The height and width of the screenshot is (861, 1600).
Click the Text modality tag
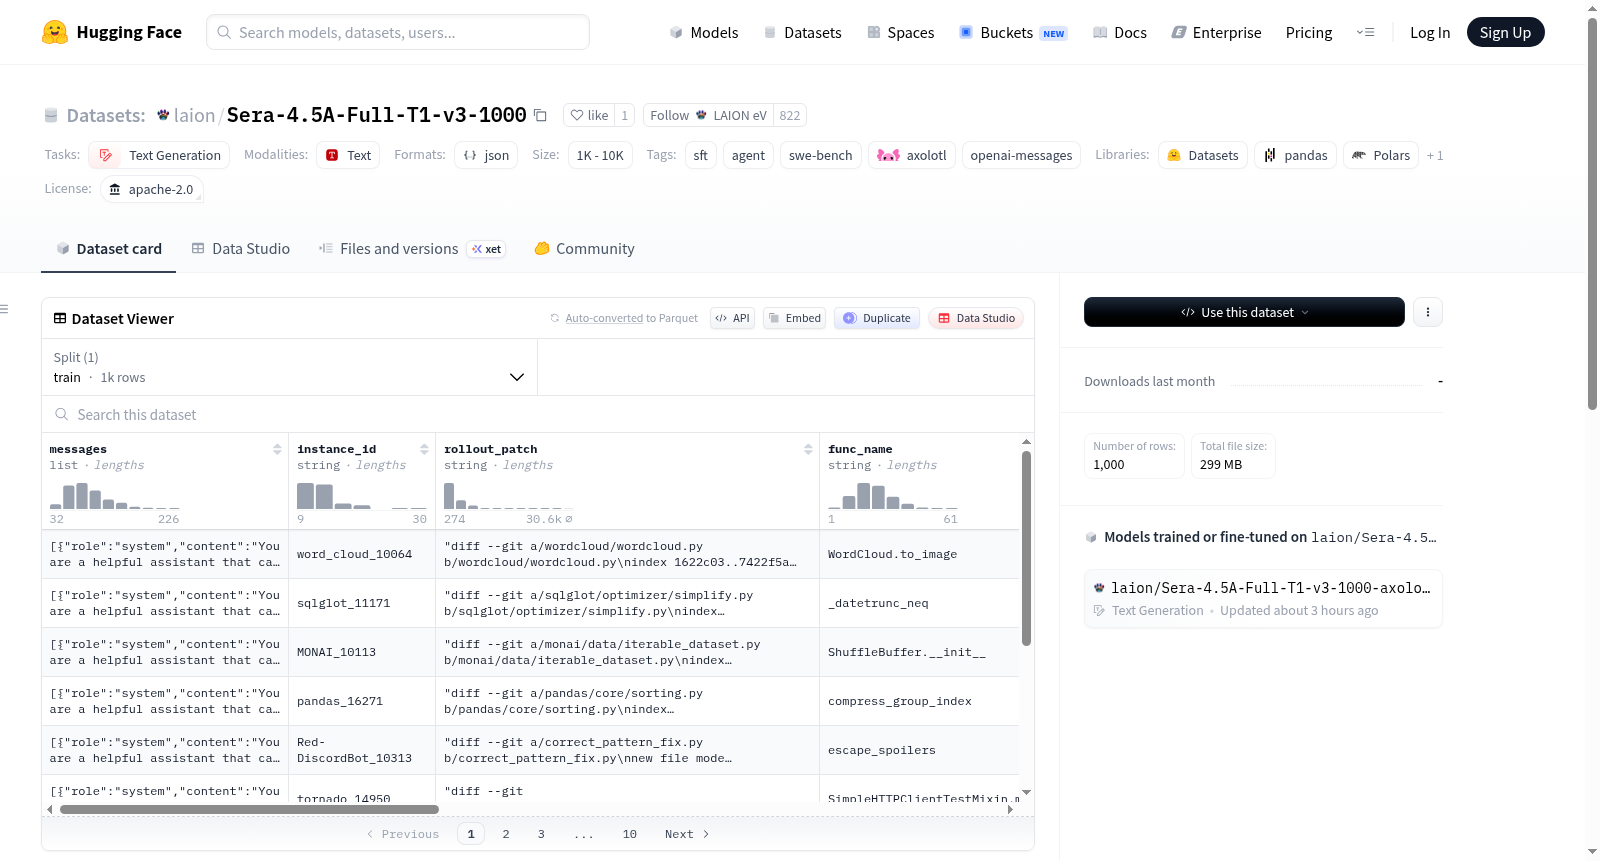click(x=348, y=155)
